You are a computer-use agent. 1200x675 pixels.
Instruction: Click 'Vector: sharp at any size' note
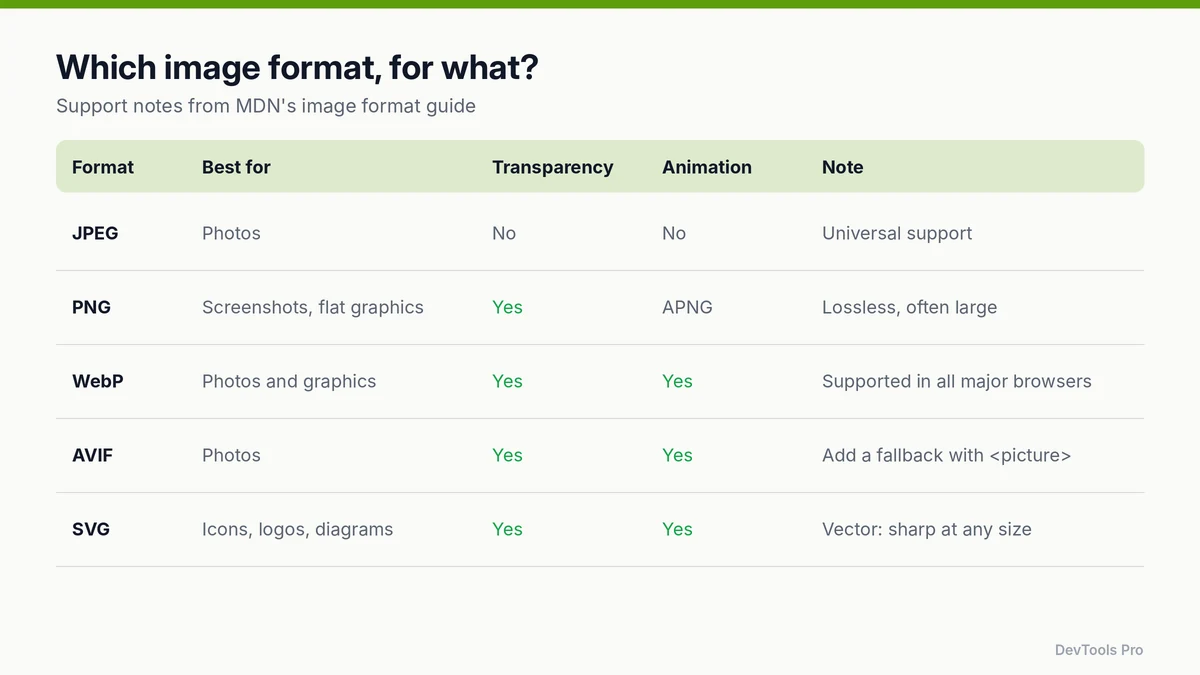tap(927, 529)
